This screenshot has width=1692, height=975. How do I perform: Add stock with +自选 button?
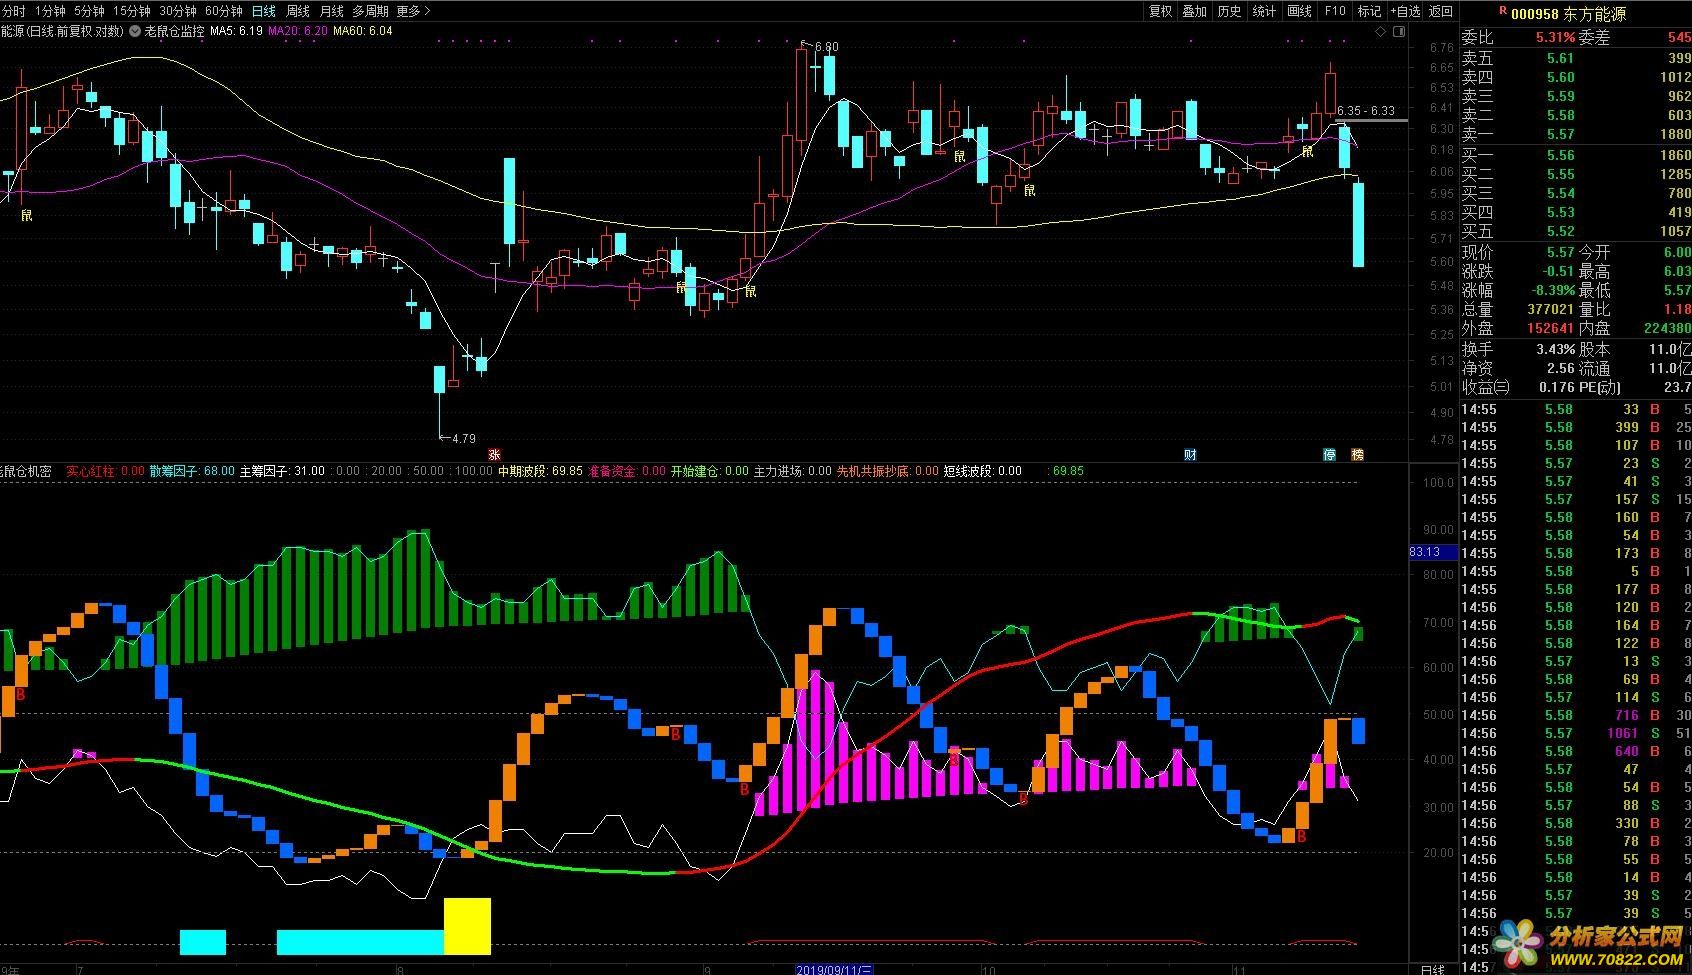(1404, 11)
